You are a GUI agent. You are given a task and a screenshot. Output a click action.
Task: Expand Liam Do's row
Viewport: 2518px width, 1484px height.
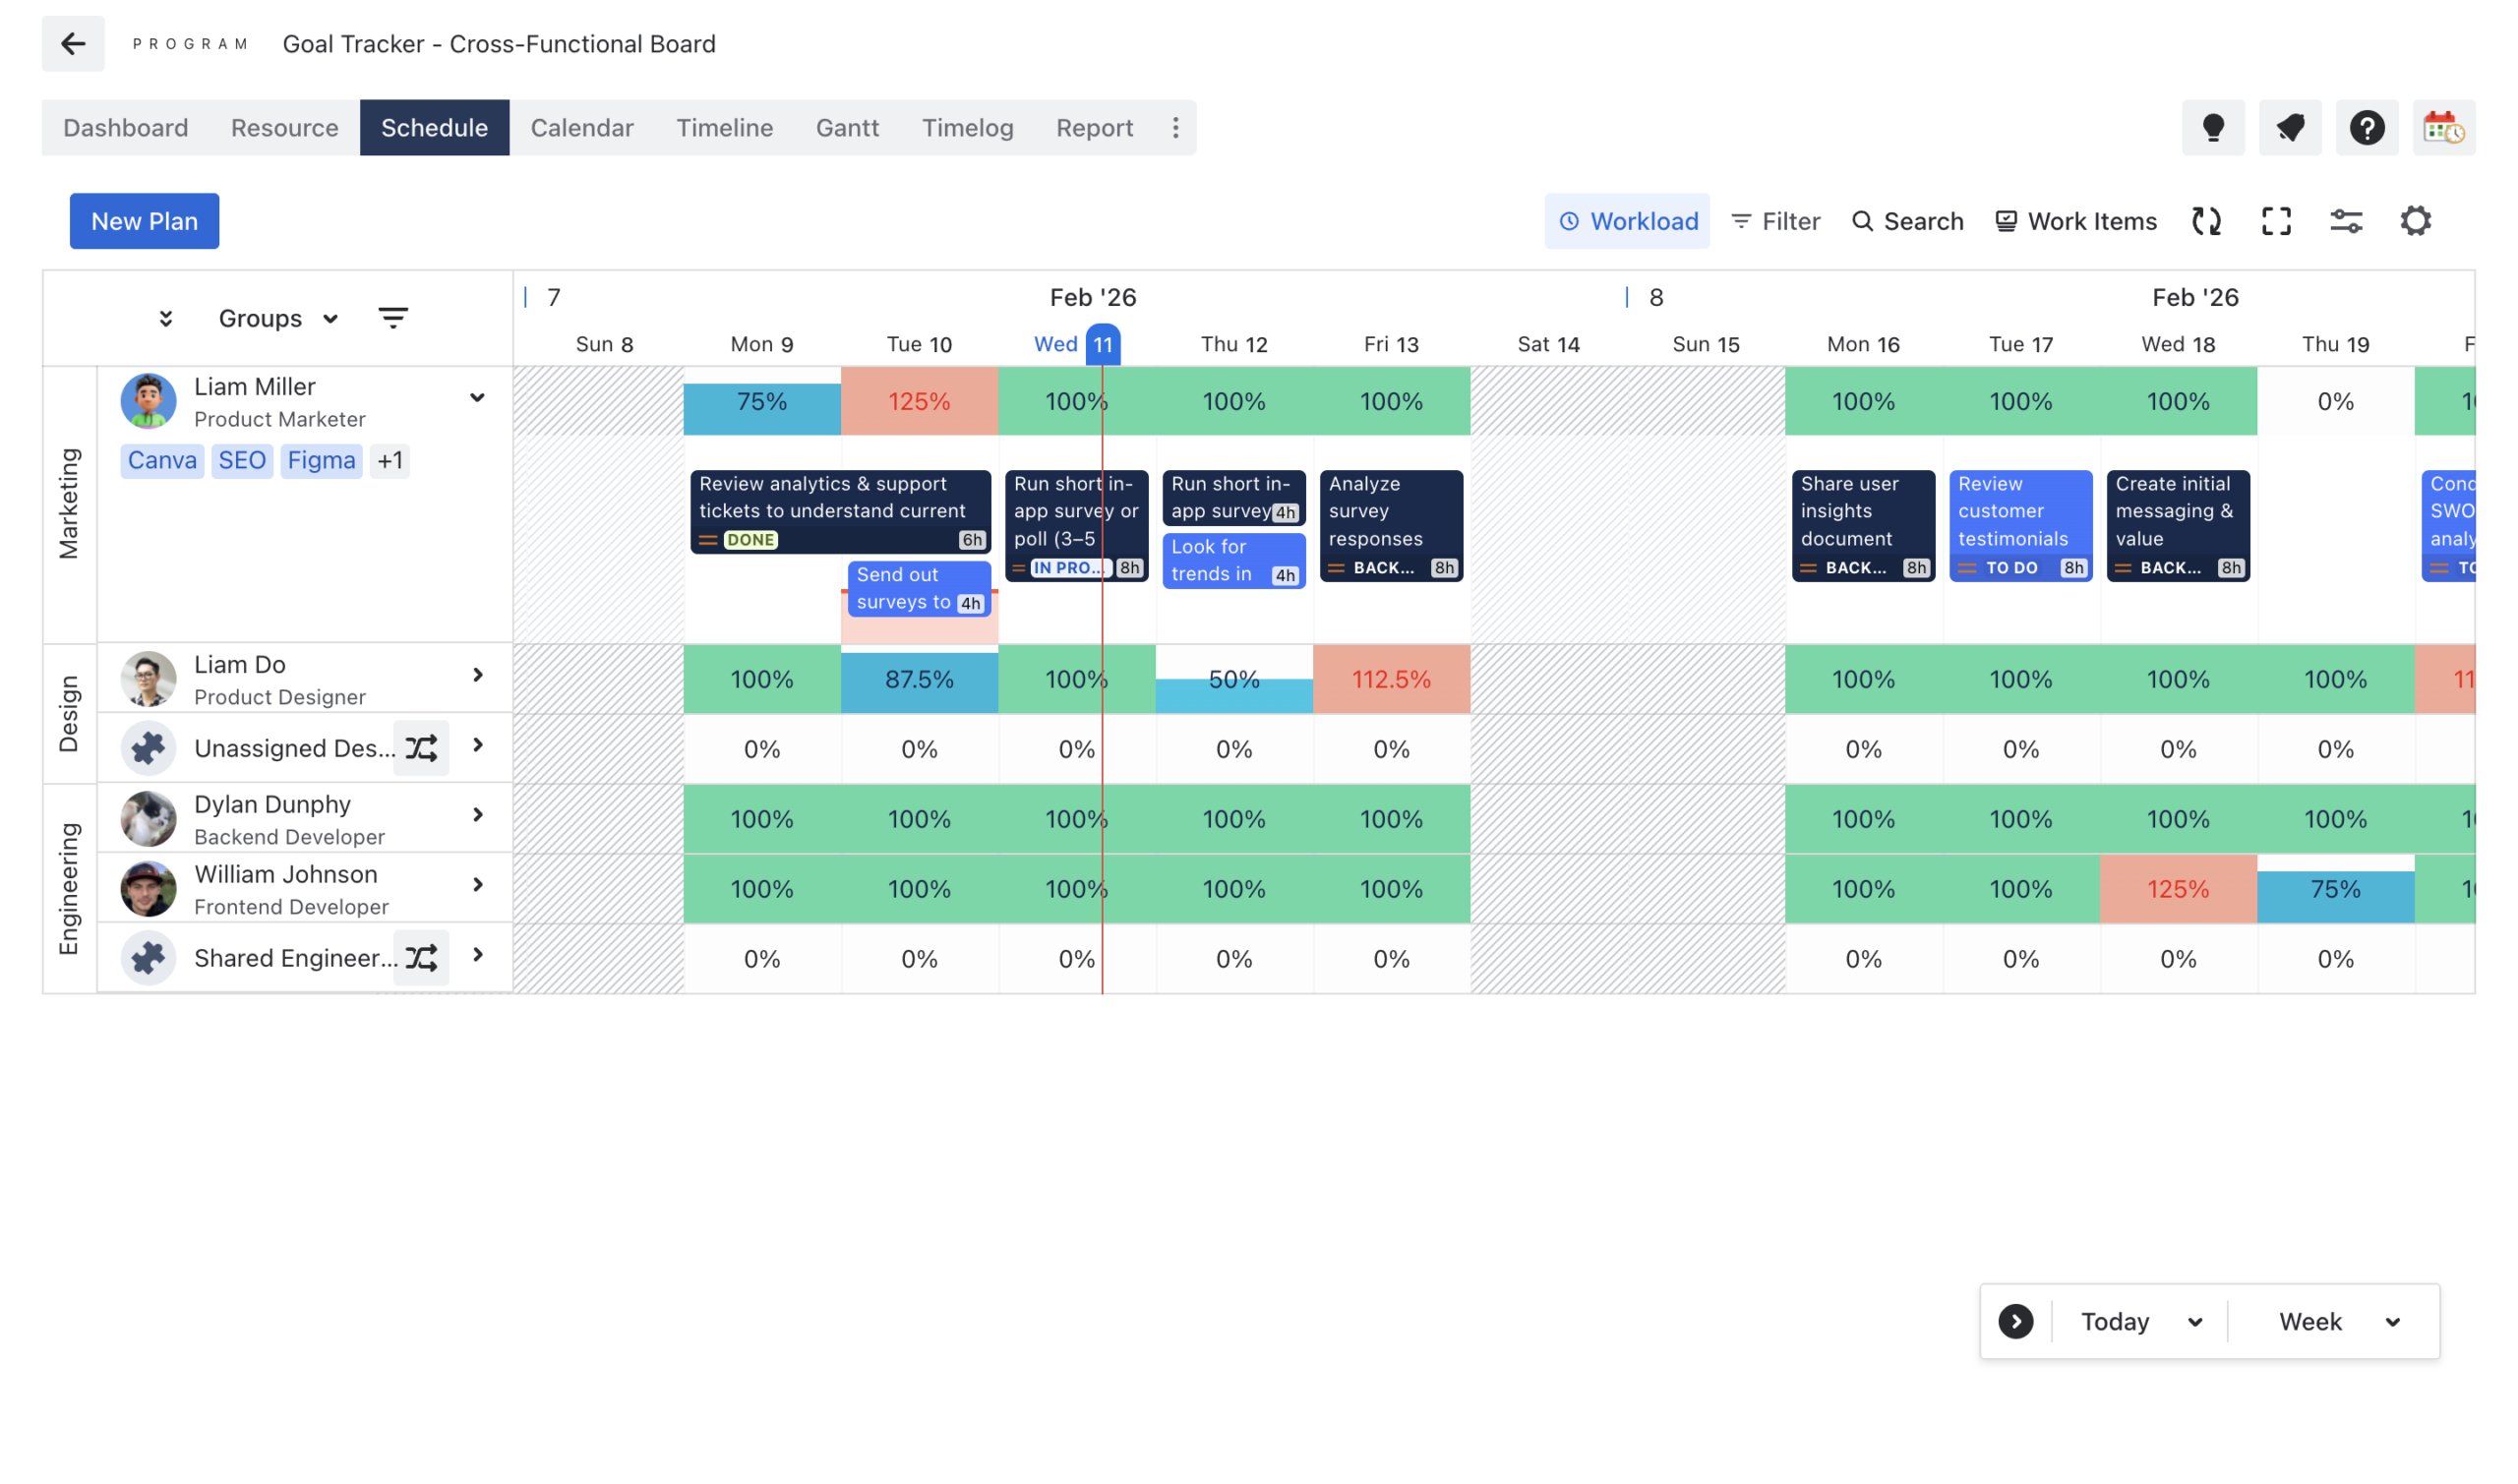coord(478,676)
